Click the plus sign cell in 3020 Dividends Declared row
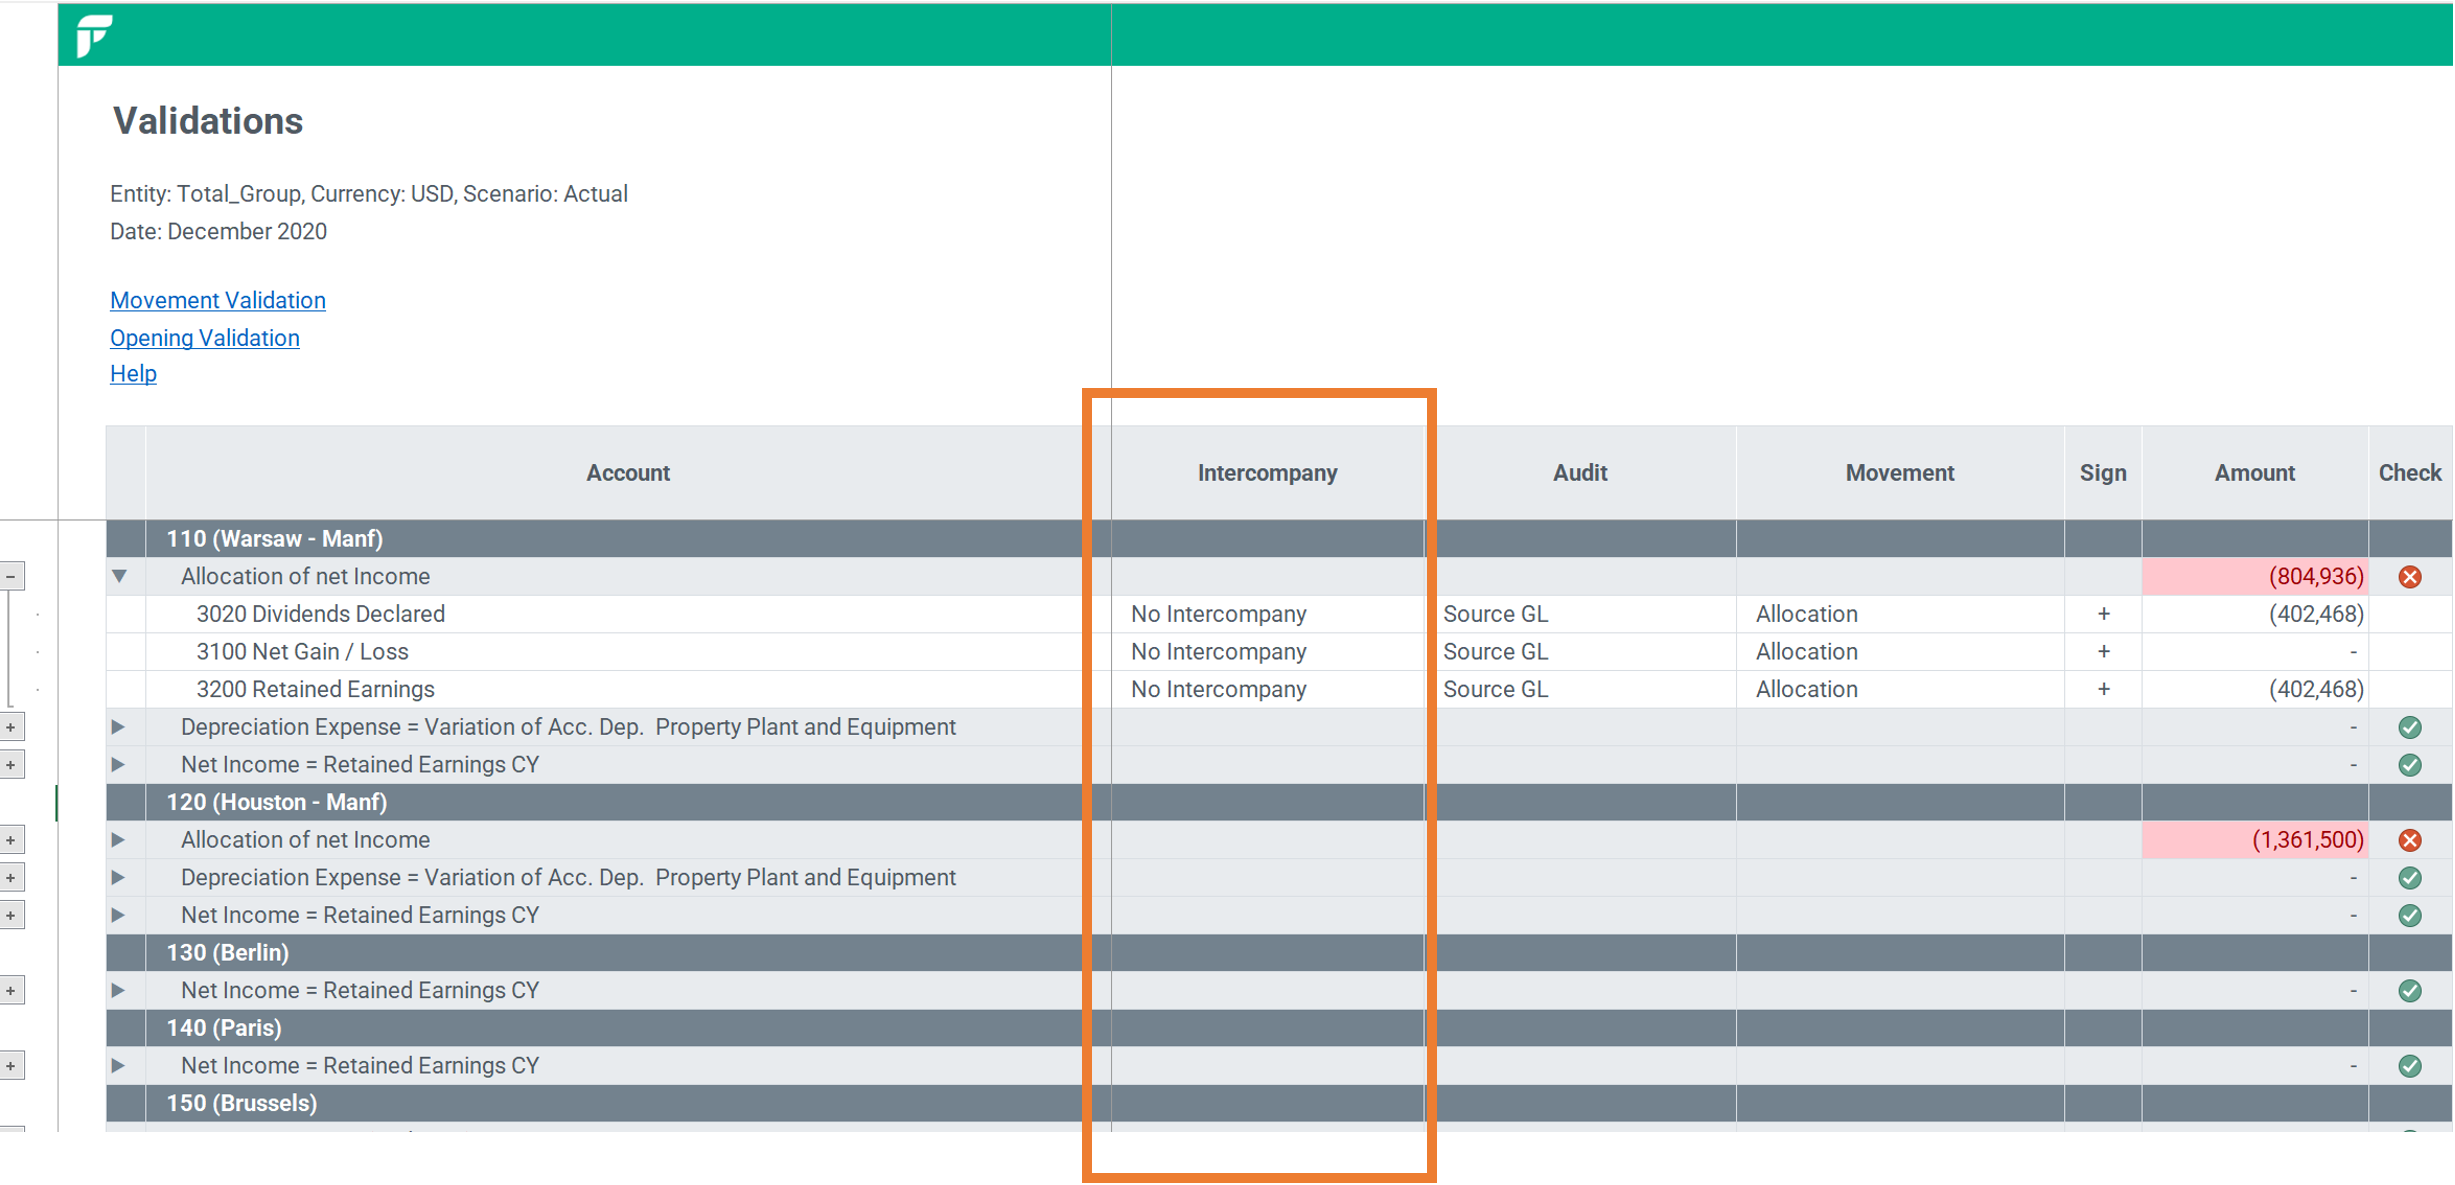The width and height of the screenshot is (2455, 1185). click(x=2103, y=614)
